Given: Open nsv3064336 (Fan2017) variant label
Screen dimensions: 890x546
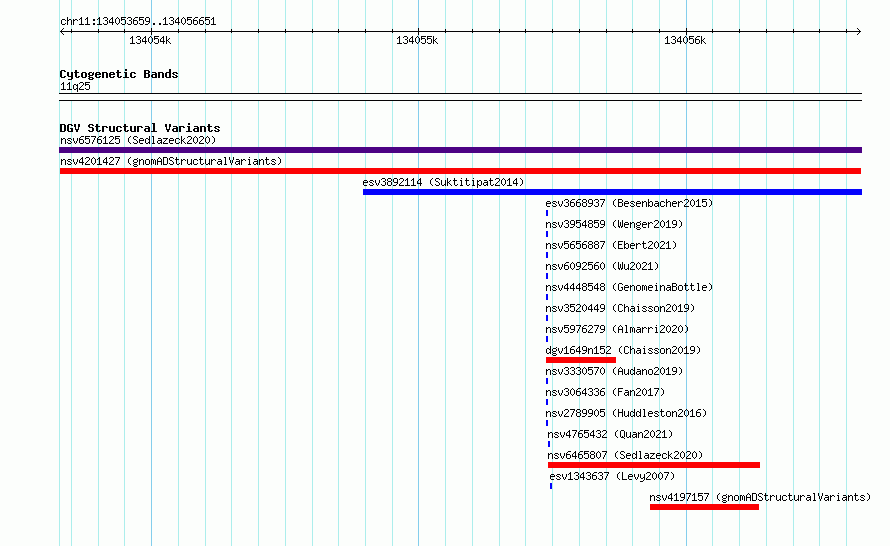Looking at the screenshot, I should tap(605, 392).
